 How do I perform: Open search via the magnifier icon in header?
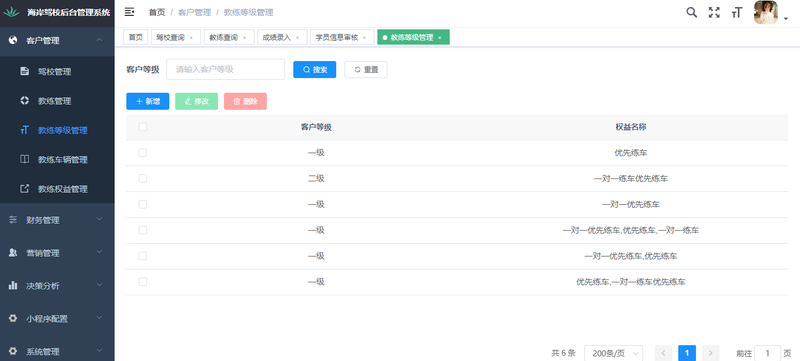tap(691, 13)
